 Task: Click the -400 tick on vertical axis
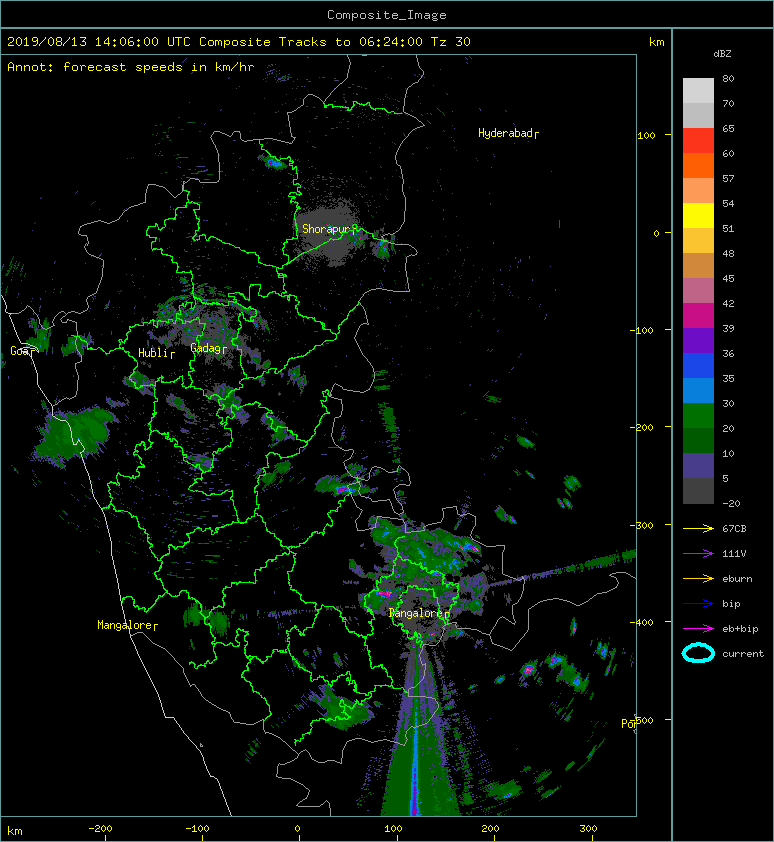642,623
